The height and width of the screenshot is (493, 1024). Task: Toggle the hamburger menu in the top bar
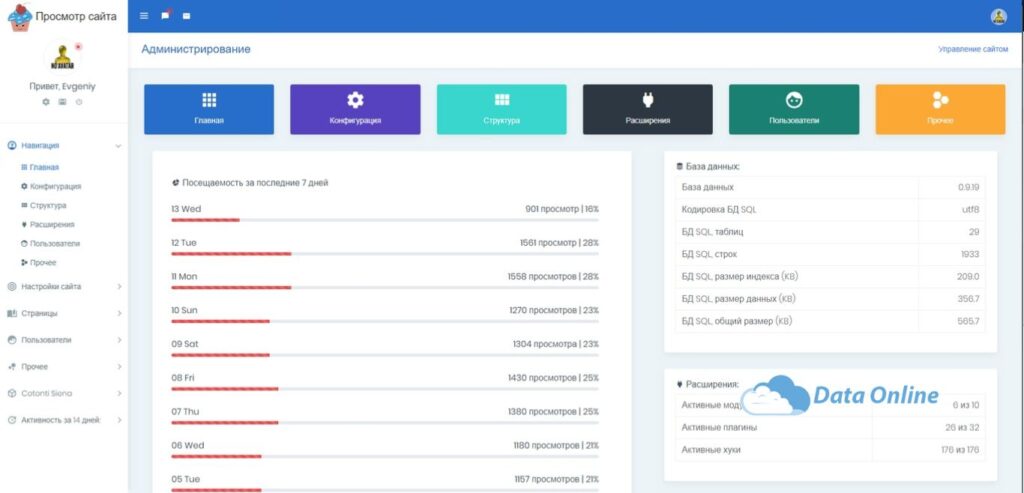144,16
